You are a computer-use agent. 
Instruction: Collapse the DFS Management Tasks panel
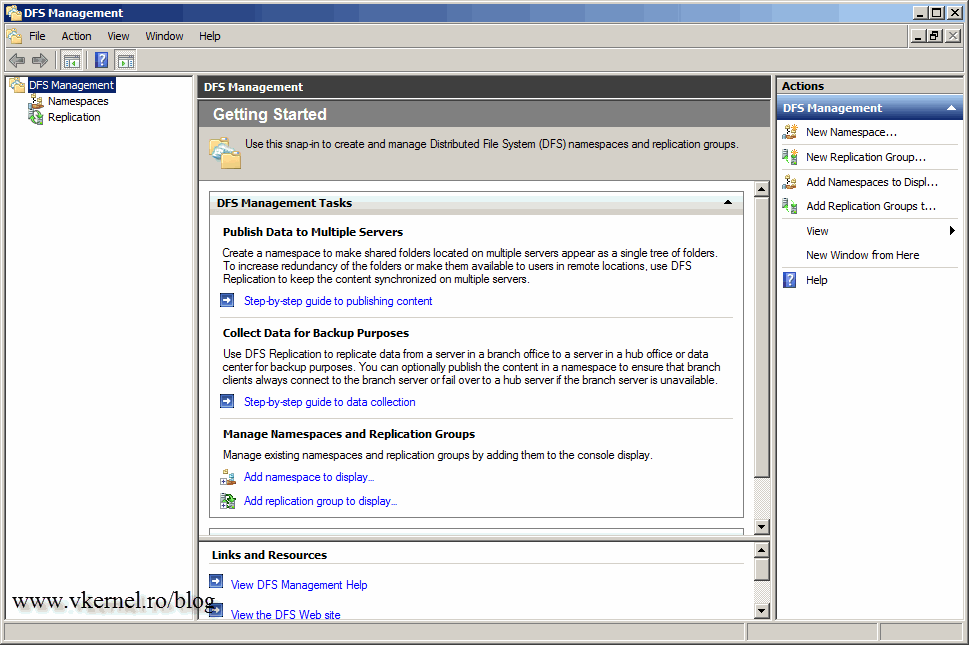tap(727, 202)
